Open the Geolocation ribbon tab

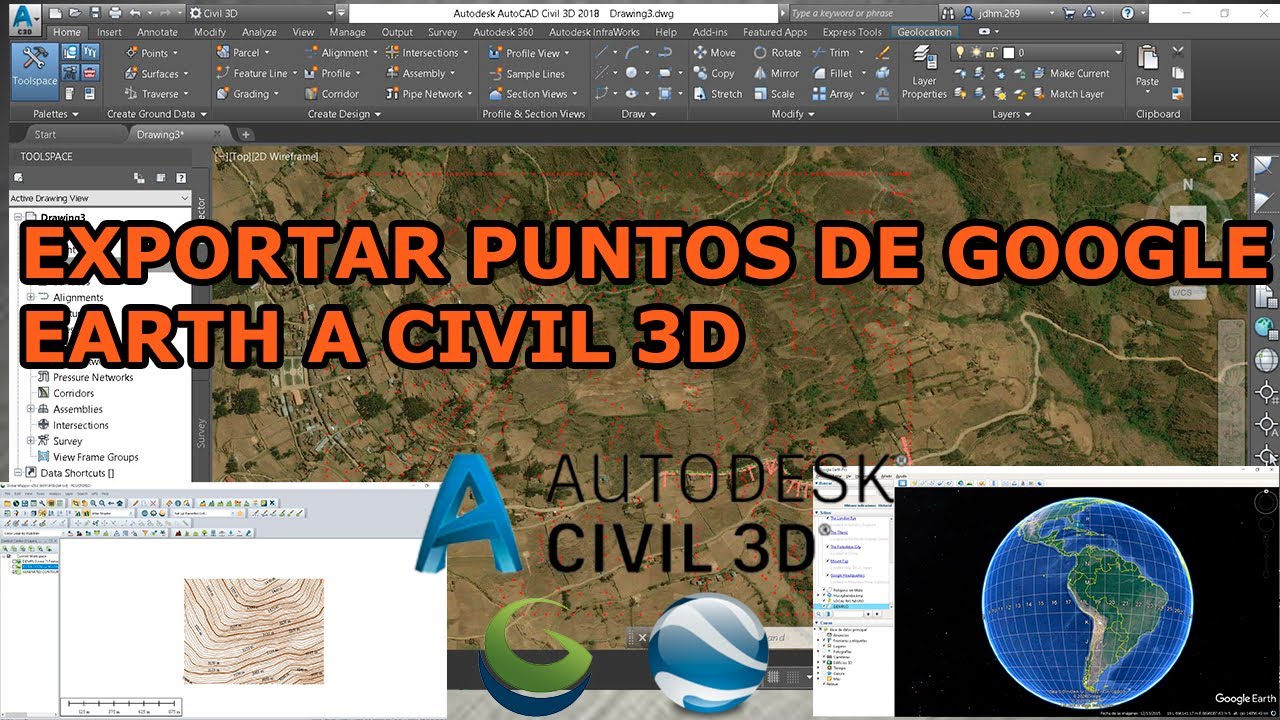(925, 32)
